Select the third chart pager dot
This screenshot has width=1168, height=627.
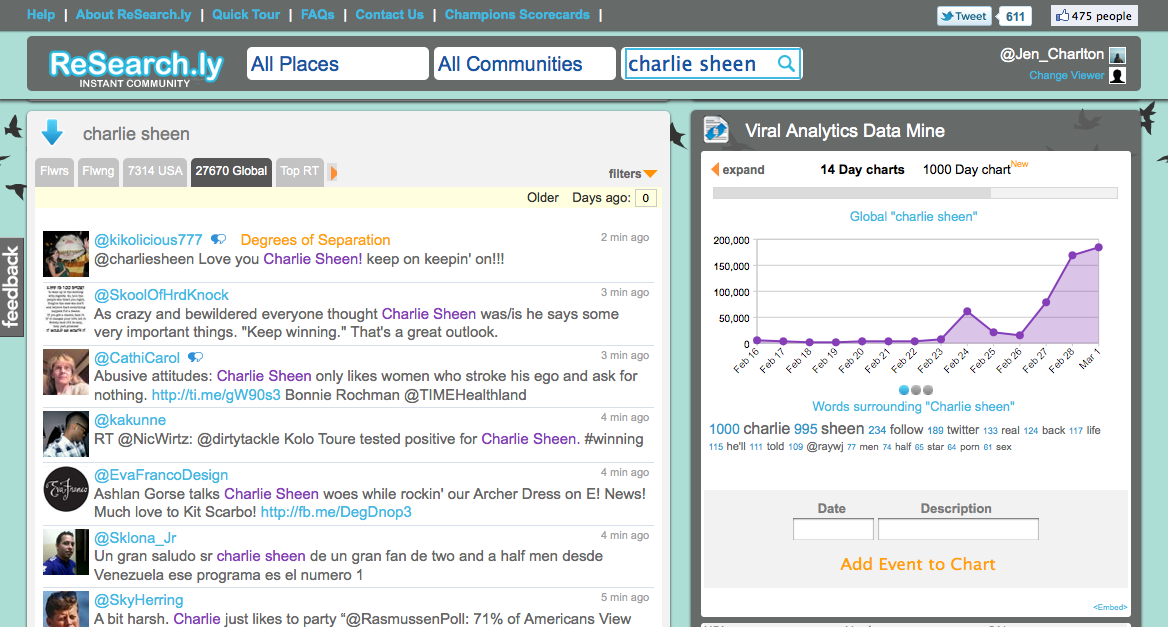pos(927,389)
